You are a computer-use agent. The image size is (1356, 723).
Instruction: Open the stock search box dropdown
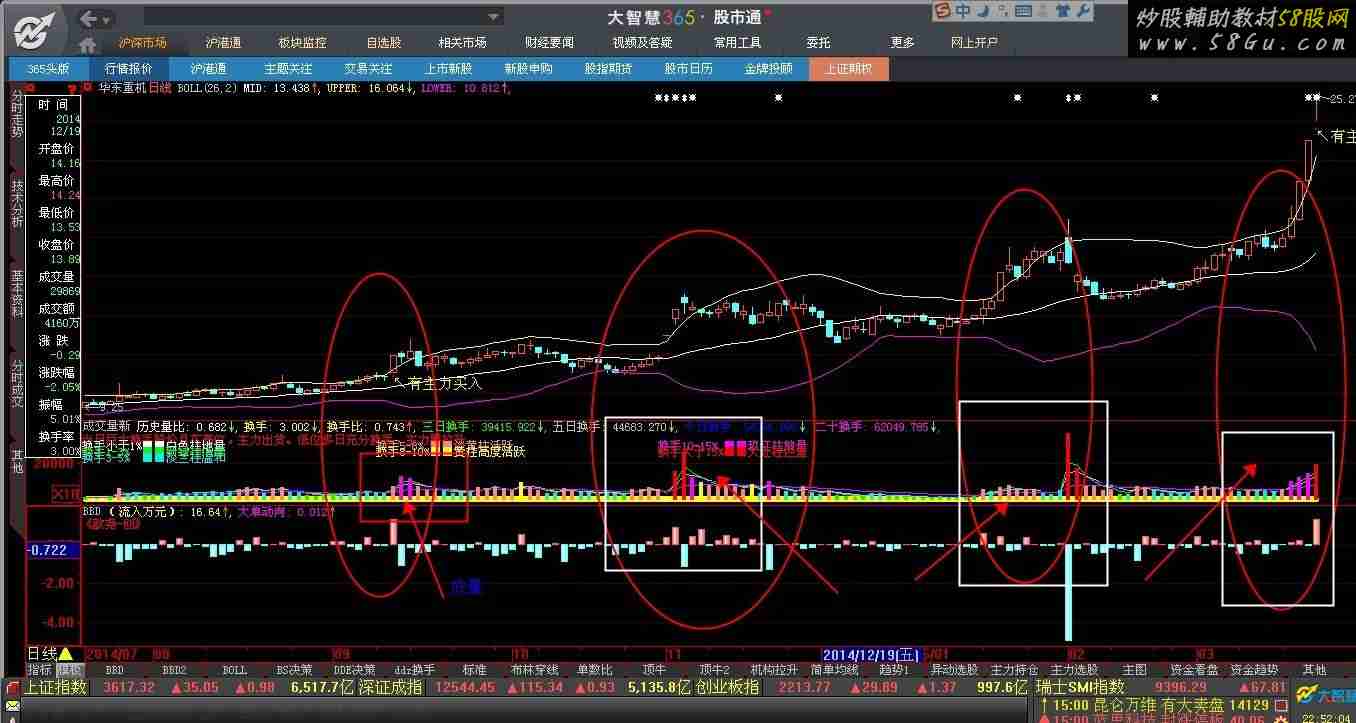pyautogui.click(x=494, y=17)
